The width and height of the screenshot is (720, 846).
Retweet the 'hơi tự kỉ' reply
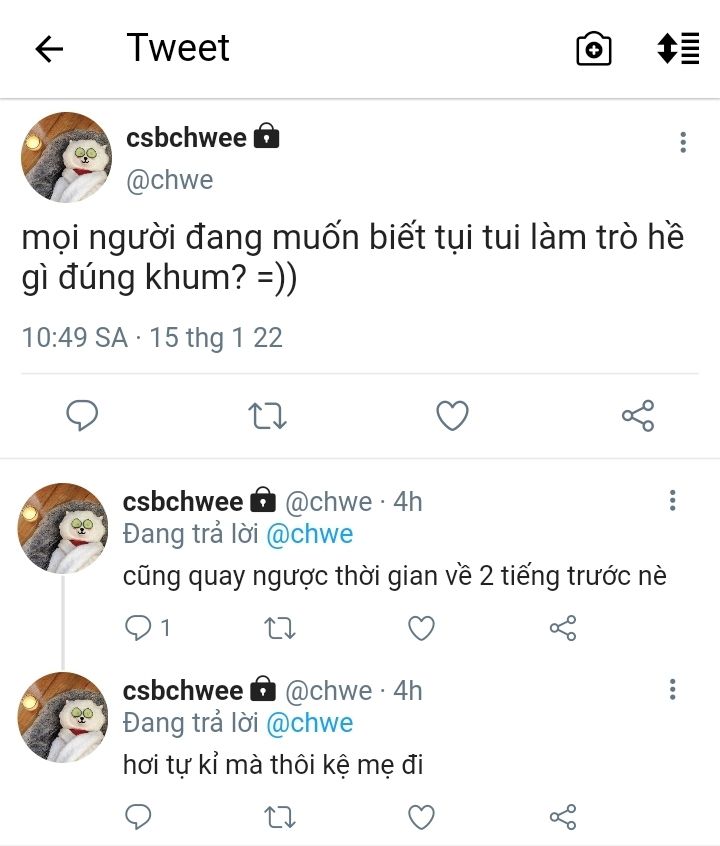pos(279,817)
